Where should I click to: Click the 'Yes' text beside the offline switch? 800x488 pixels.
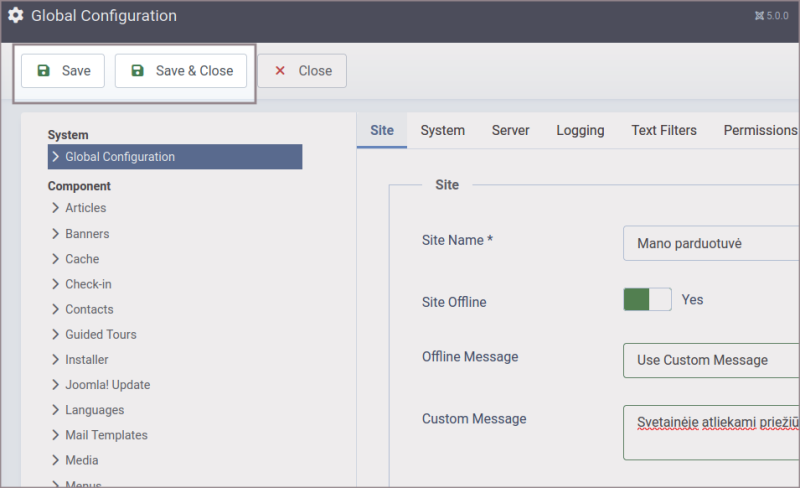692,300
